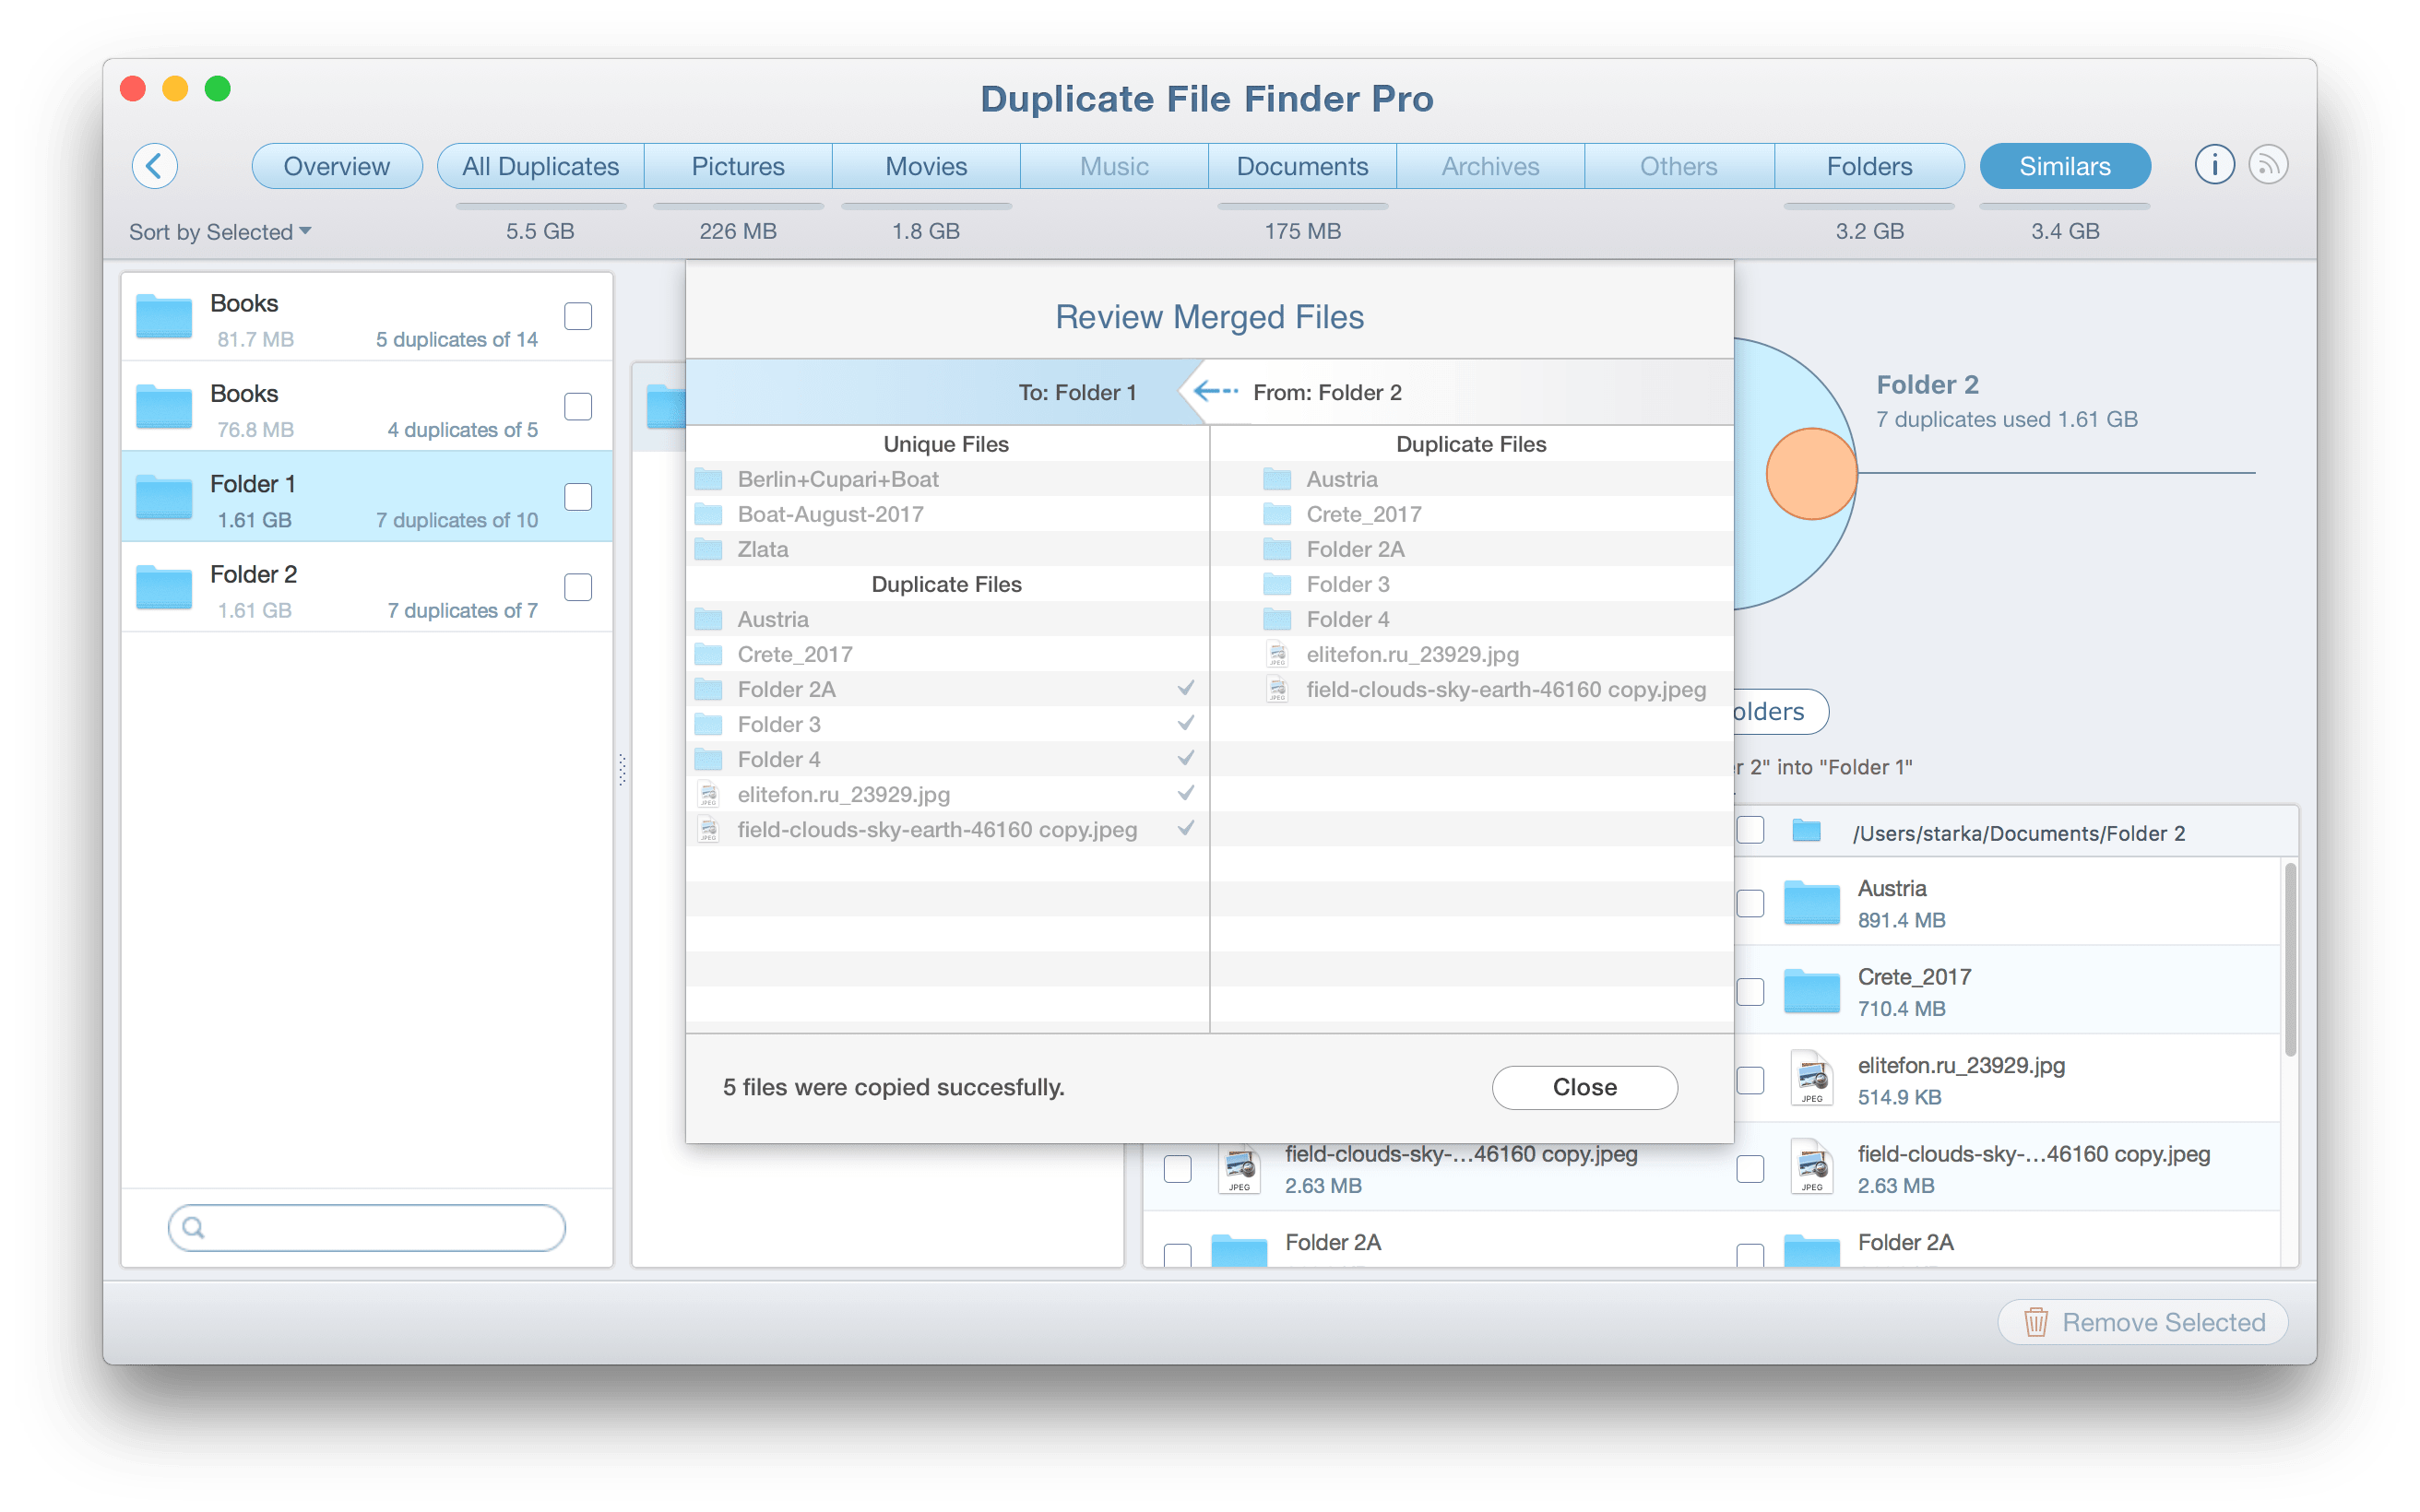Click the elitefon.ru_23929.jpg icon in From column
The height and width of the screenshot is (1512, 2420).
click(x=1277, y=654)
